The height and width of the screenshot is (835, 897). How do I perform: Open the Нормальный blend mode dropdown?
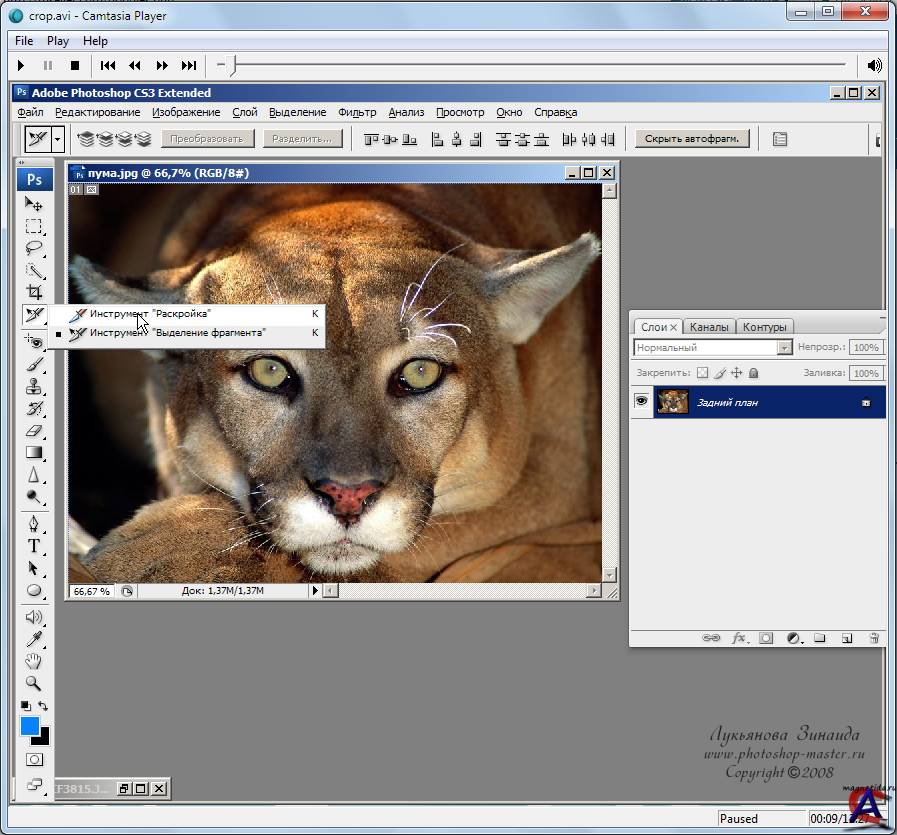pyautogui.click(x=784, y=348)
